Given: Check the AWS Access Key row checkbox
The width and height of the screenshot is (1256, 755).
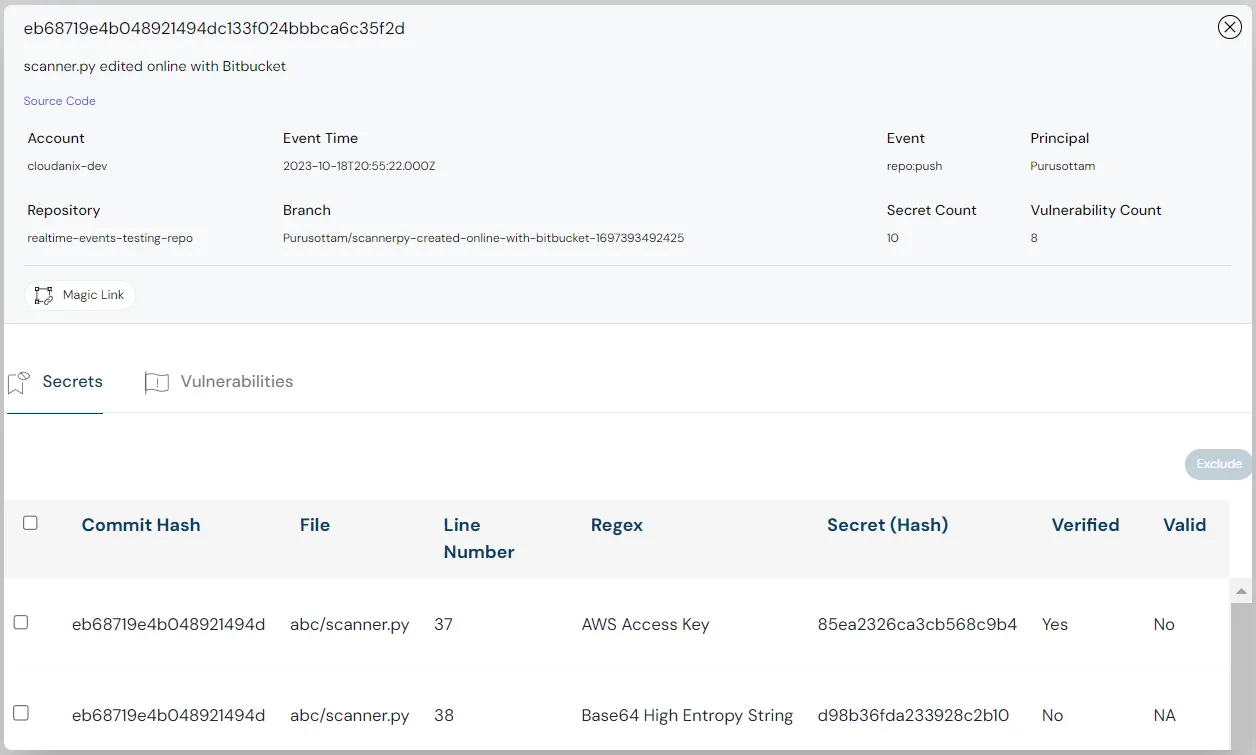Looking at the screenshot, I should (x=21, y=622).
